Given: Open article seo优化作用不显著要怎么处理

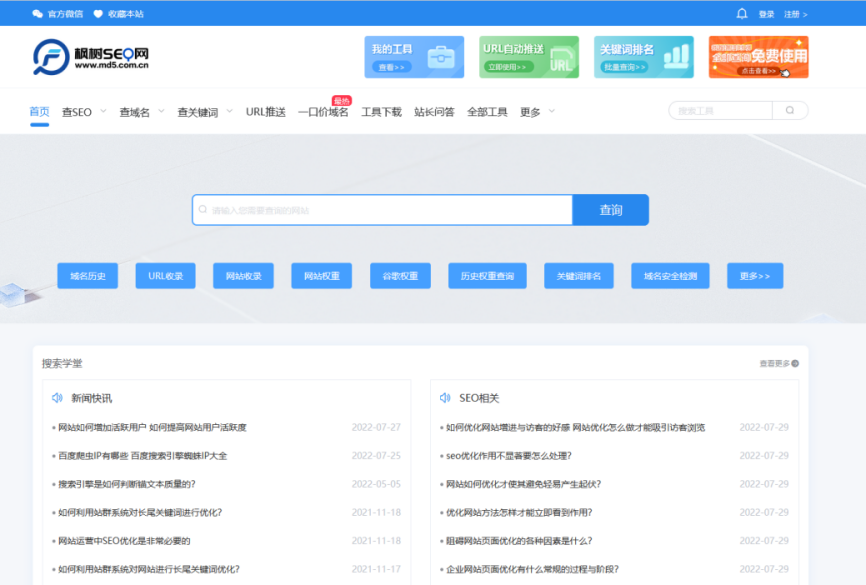Looking at the screenshot, I should tap(509, 456).
